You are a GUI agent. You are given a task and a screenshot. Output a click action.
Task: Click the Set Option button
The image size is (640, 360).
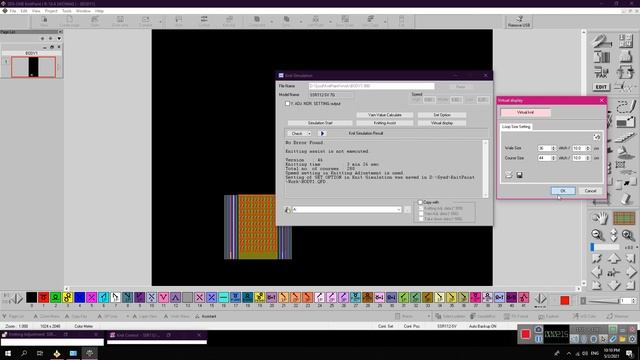442,115
